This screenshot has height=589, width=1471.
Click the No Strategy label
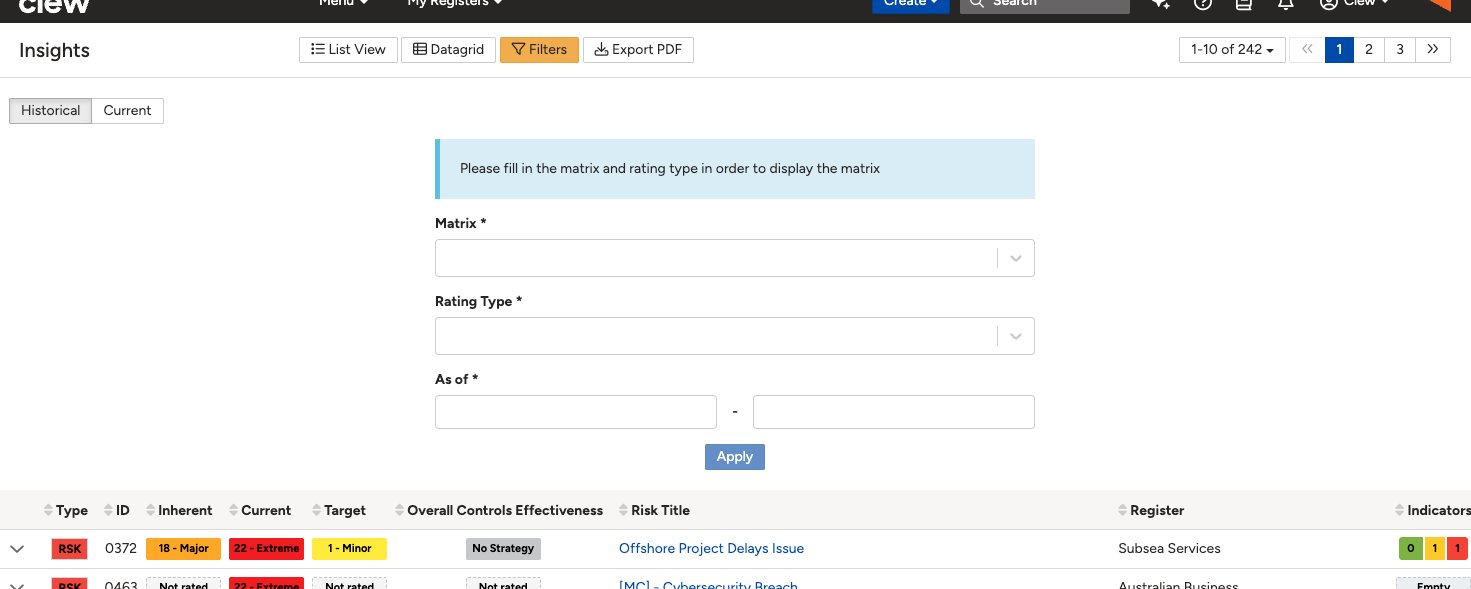[x=503, y=549]
